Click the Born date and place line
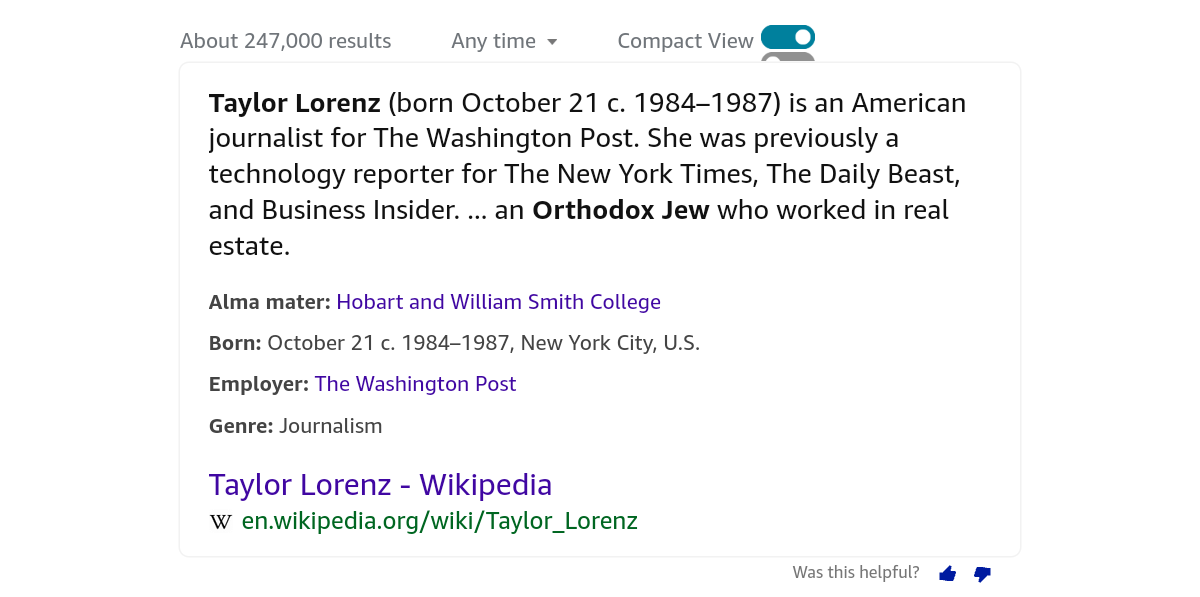This screenshot has height=597, width=1200. 454,343
